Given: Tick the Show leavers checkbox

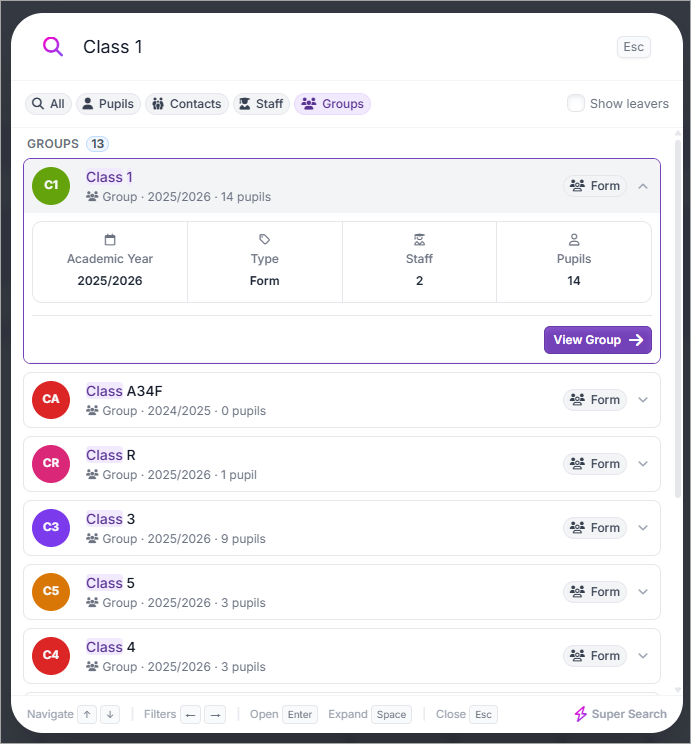Looking at the screenshot, I should [x=576, y=103].
